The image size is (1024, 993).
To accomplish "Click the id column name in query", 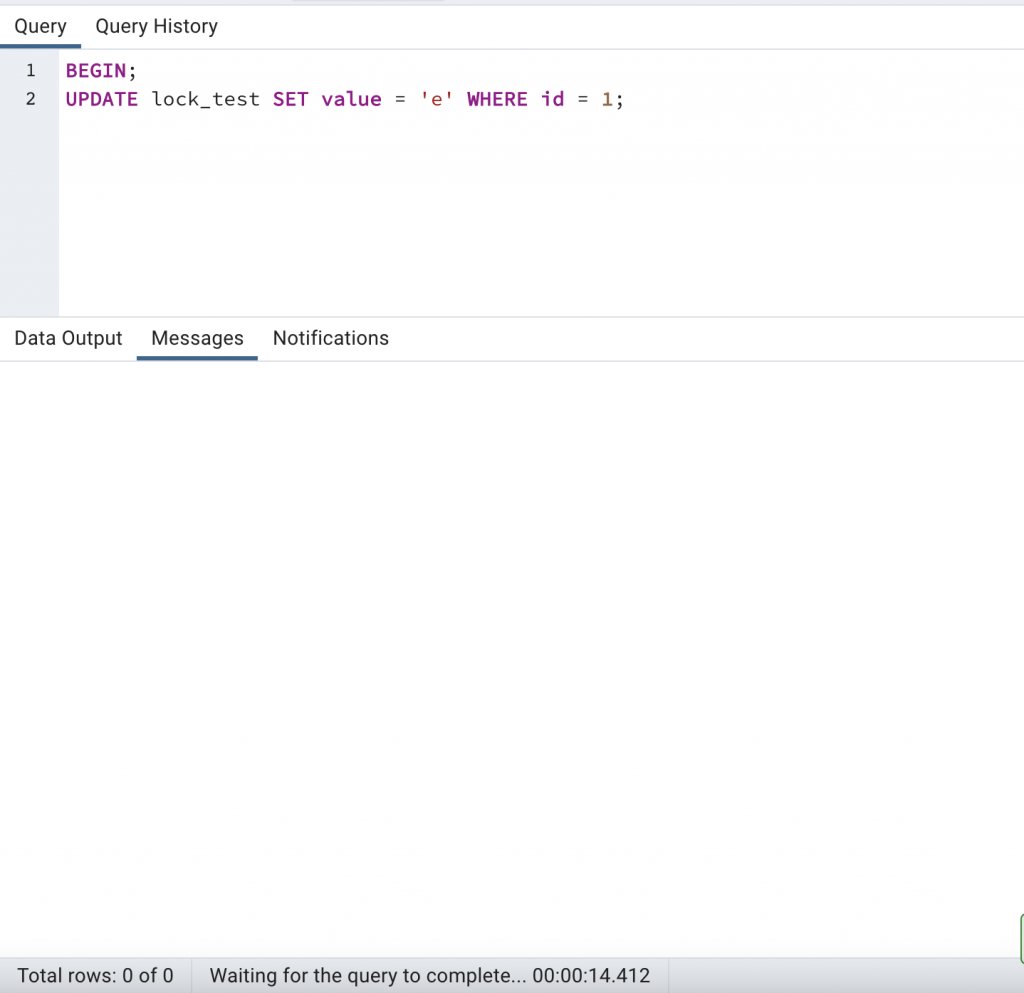I will (x=552, y=99).
